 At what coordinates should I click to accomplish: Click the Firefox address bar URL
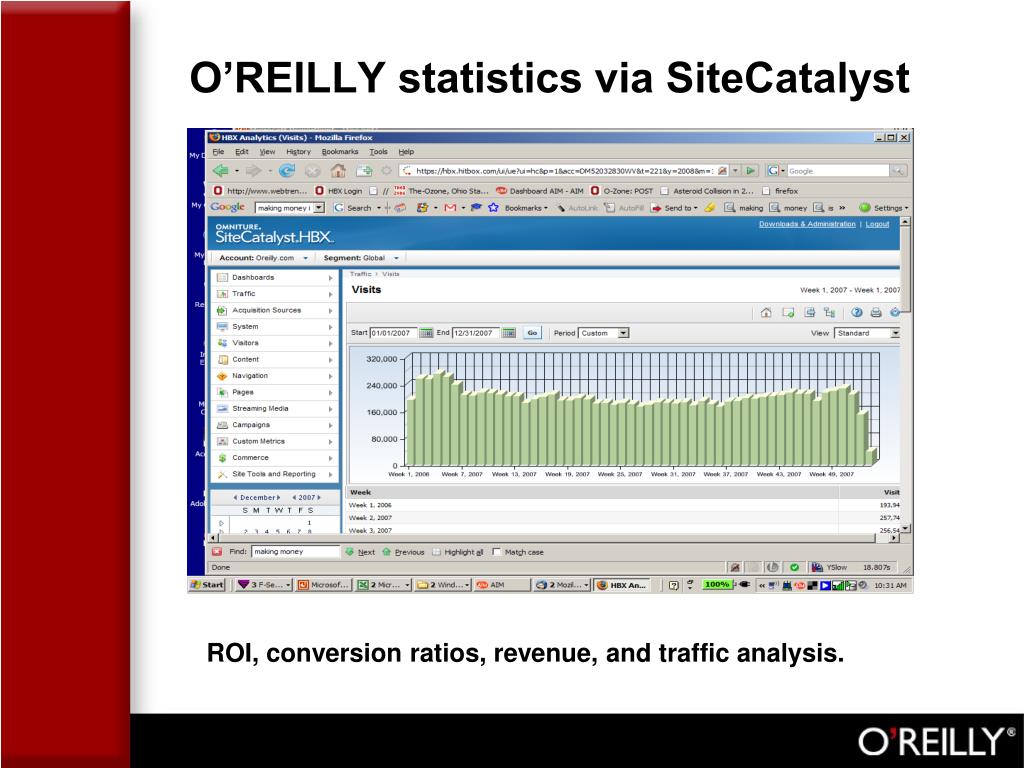click(x=564, y=170)
